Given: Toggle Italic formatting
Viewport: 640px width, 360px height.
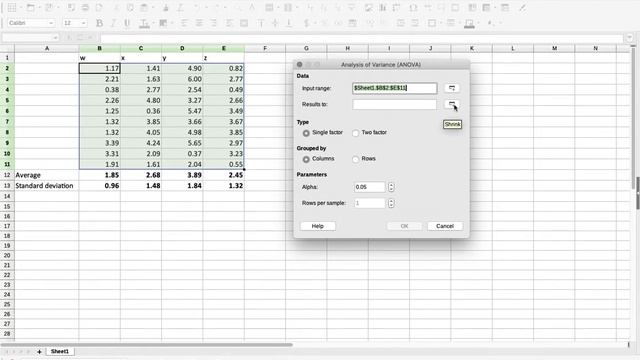Looking at the screenshot, I should click(x=113, y=23).
